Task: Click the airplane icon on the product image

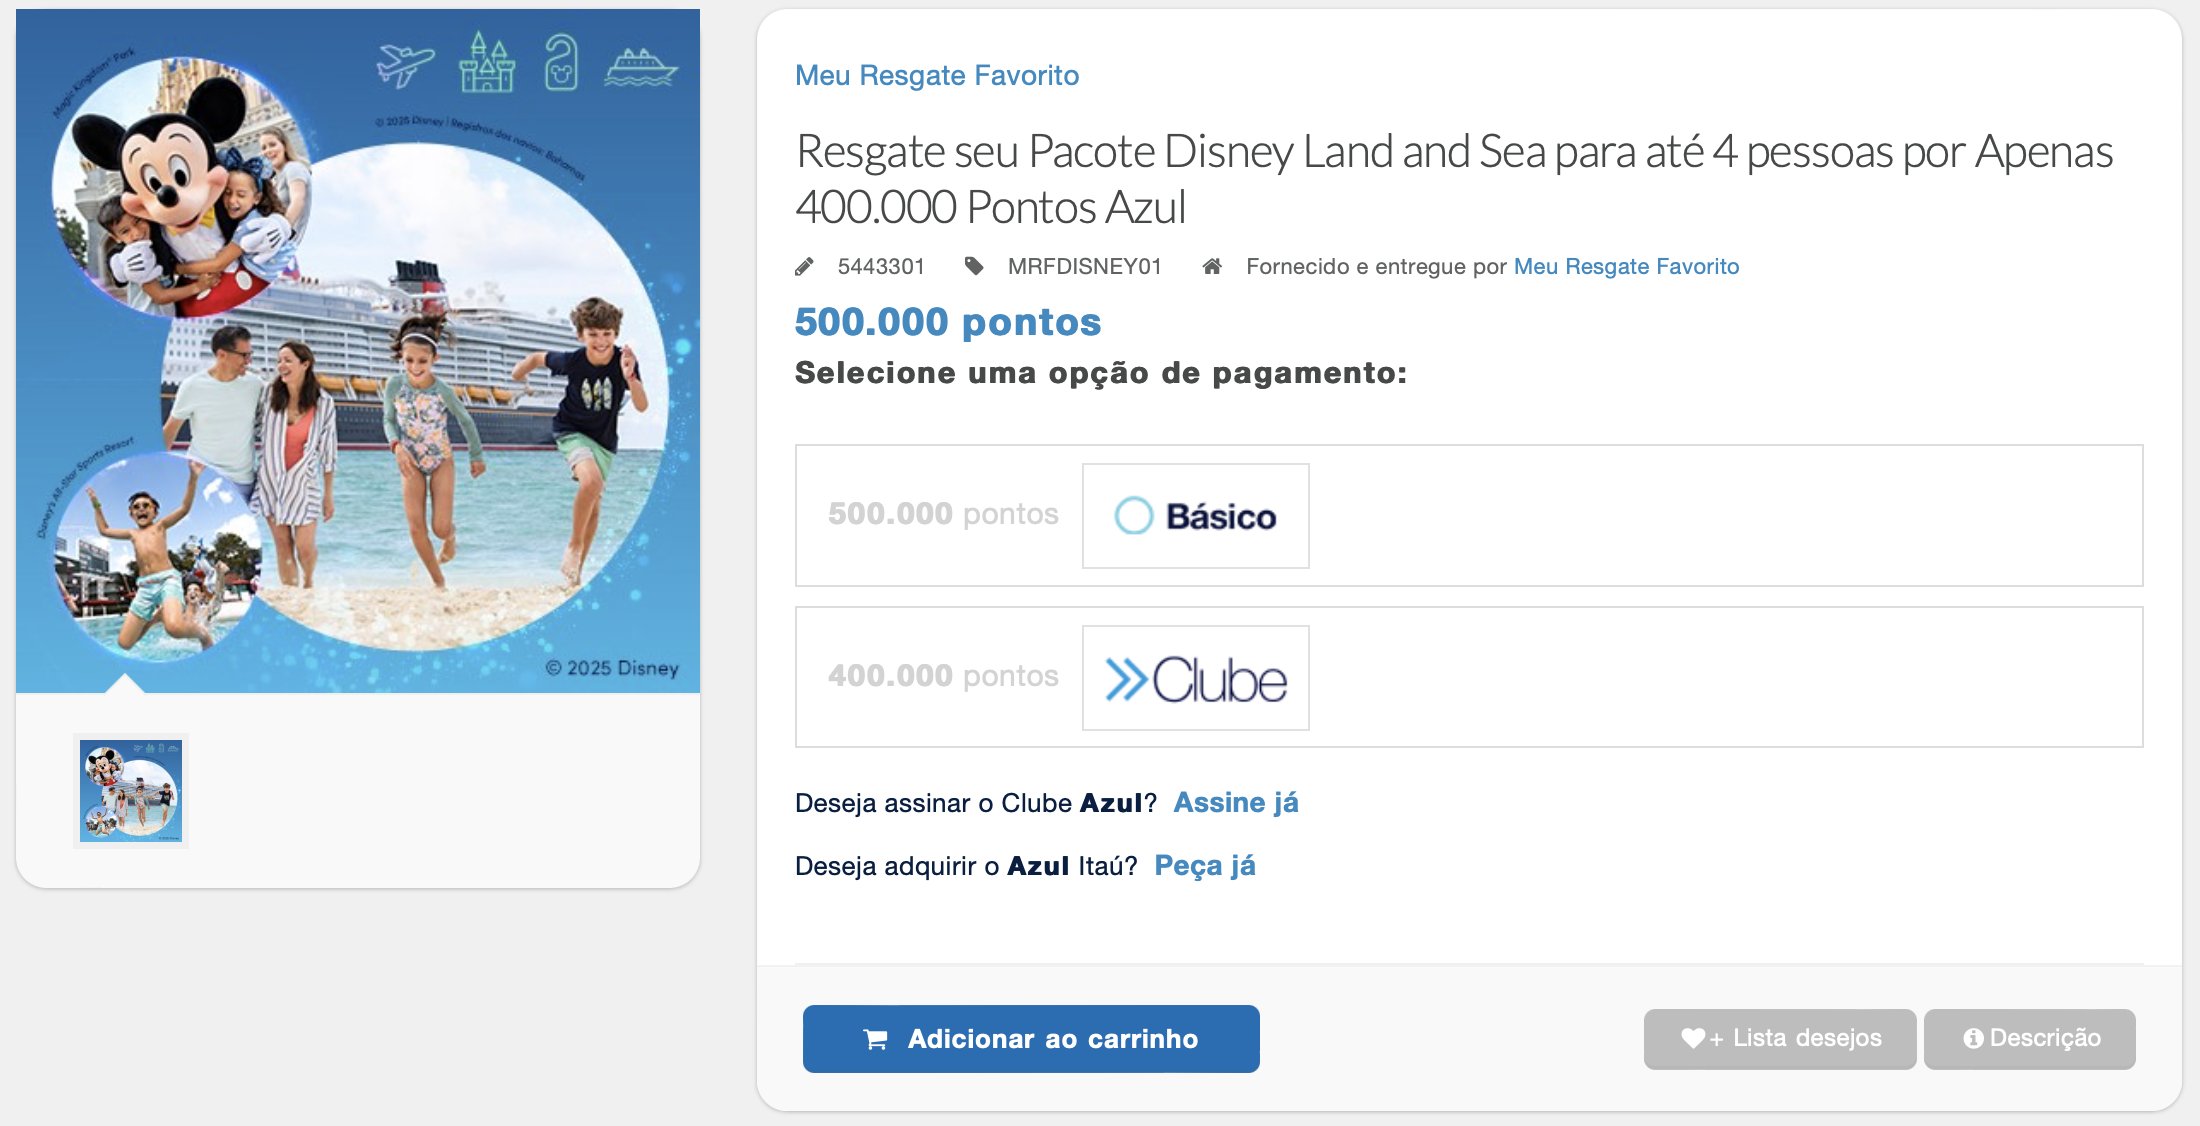Action: coord(405,65)
